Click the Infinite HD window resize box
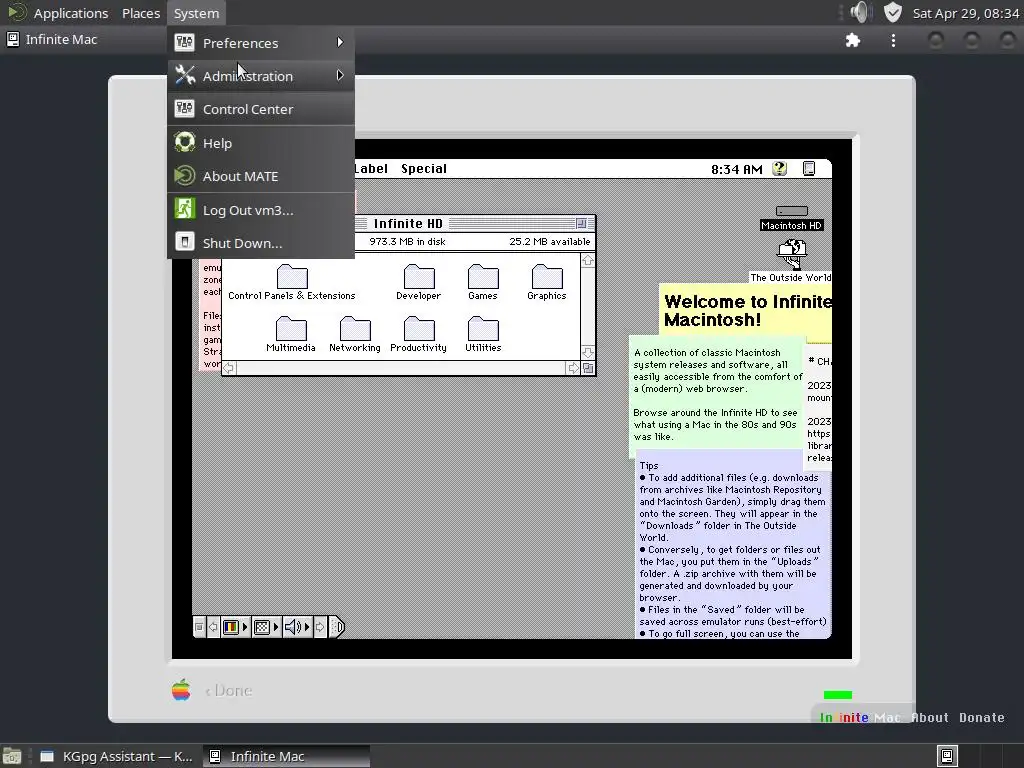The width and height of the screenshot is (1024, 768). click(x=588, y=368)
